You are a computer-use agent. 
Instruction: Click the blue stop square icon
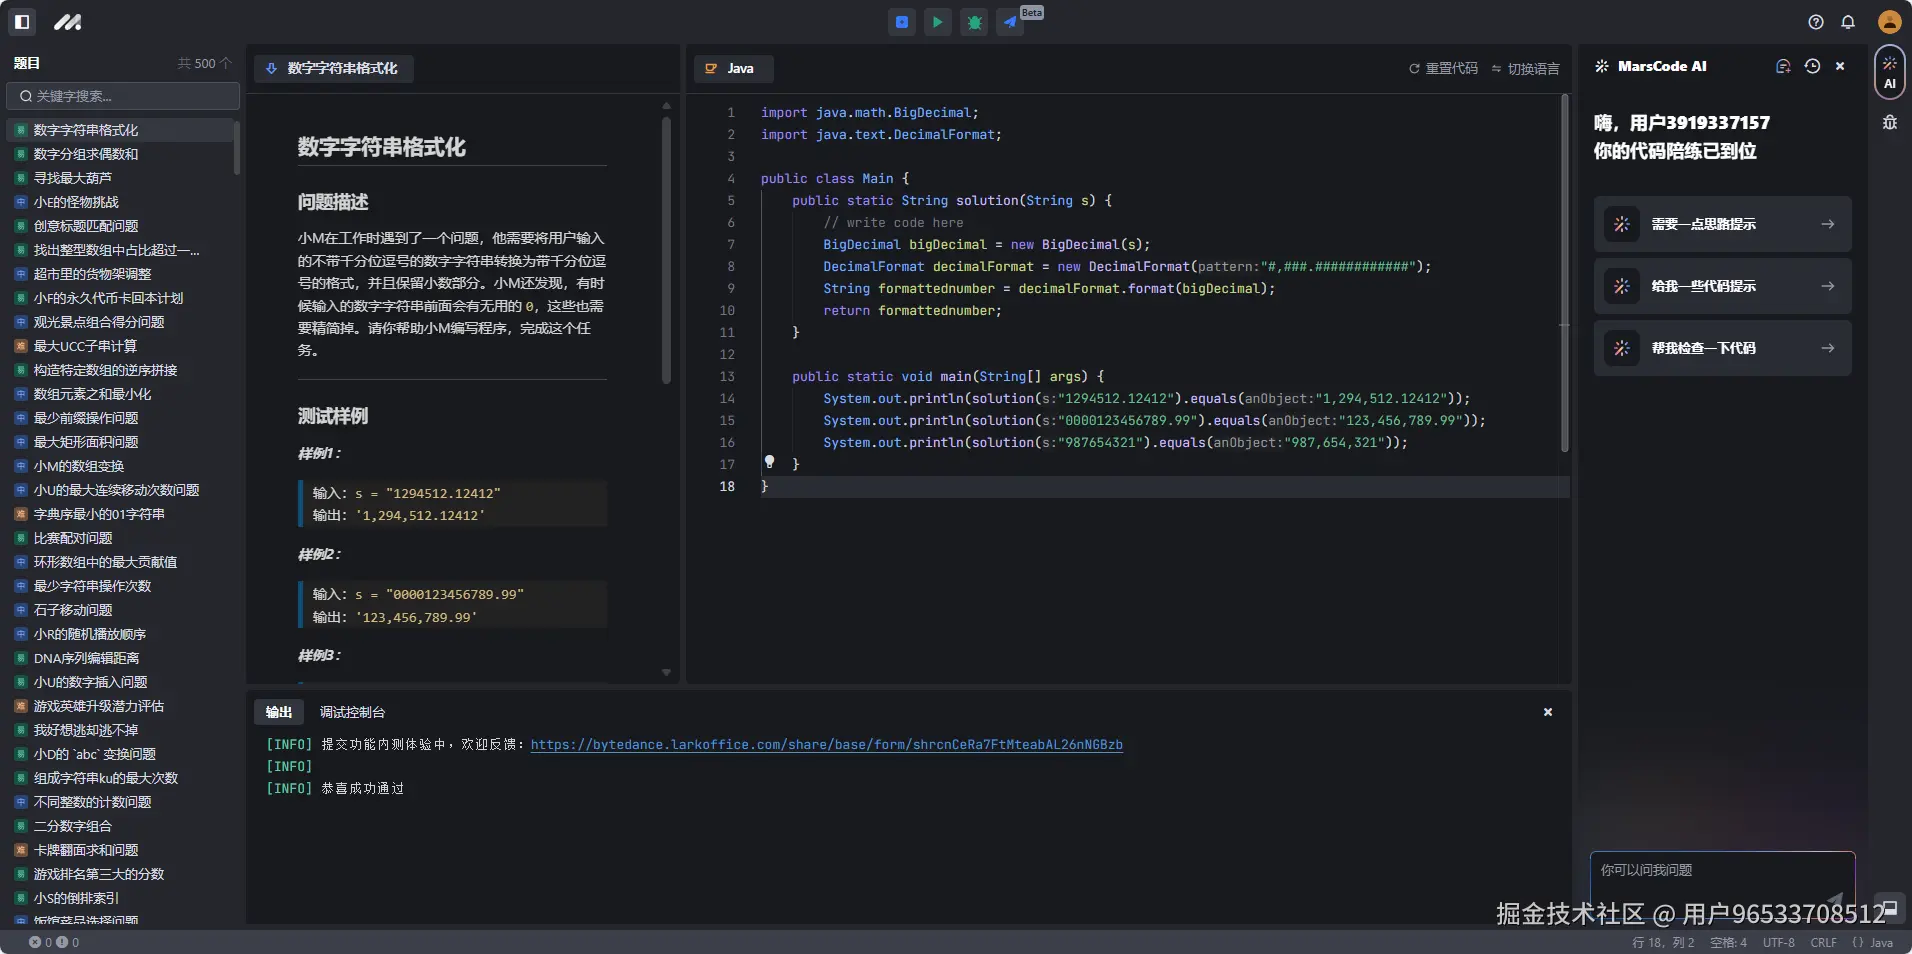(902, 22)
